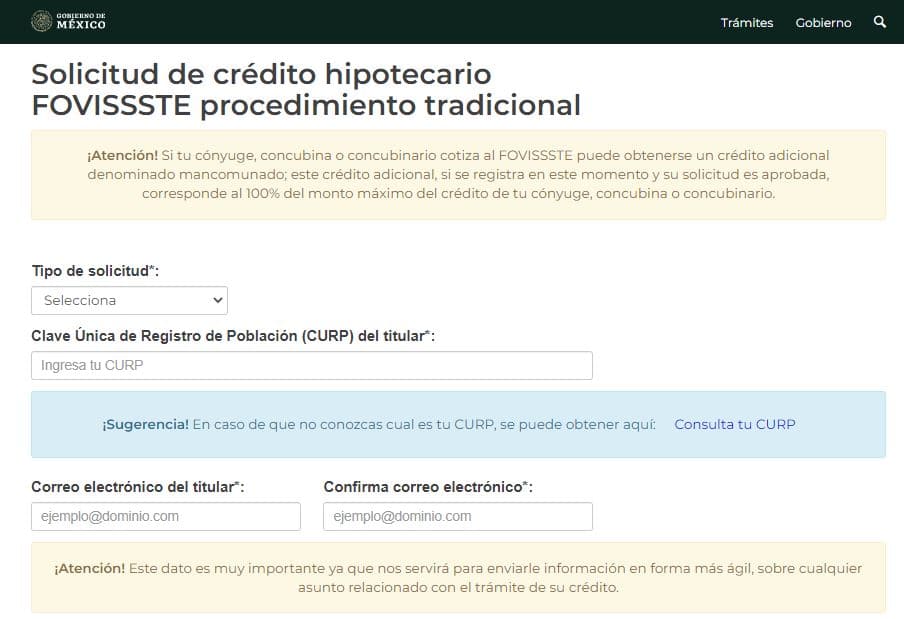Open the search magnifier icon

(x=880, y=22)
